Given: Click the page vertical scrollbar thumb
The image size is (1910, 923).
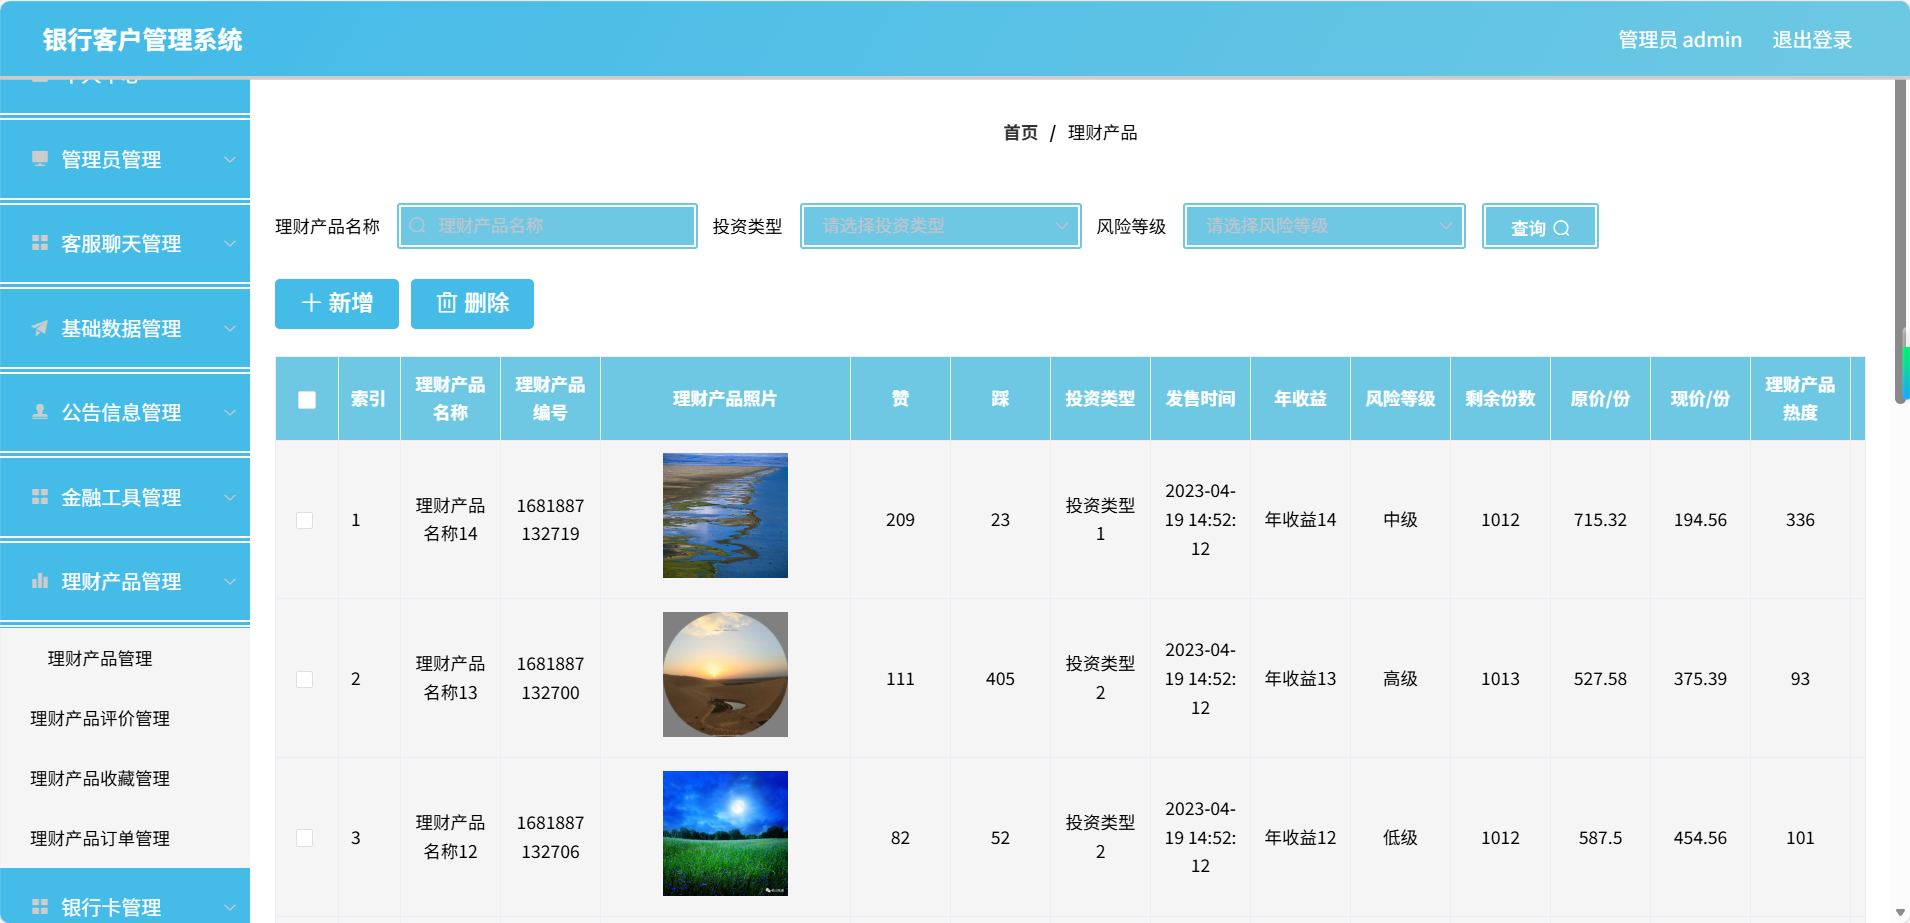Looking at the screenshot, I should 1901,242.
